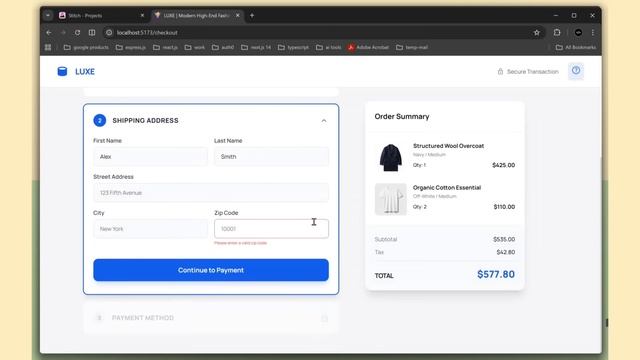Screen dimensions: 640x360
Task: Collapse the Shipping Address section chevron
Action: (x=324, y=121)
